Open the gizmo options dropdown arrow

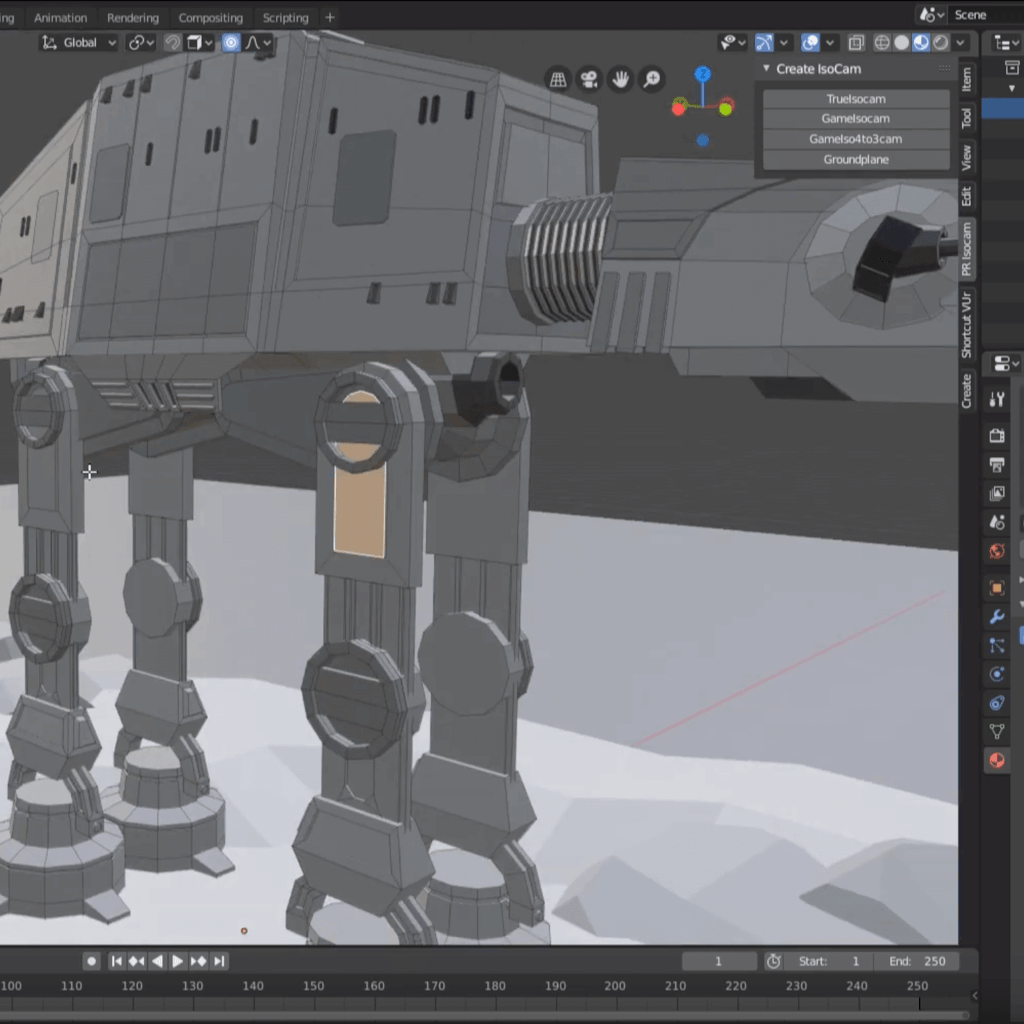pos(784,43)
